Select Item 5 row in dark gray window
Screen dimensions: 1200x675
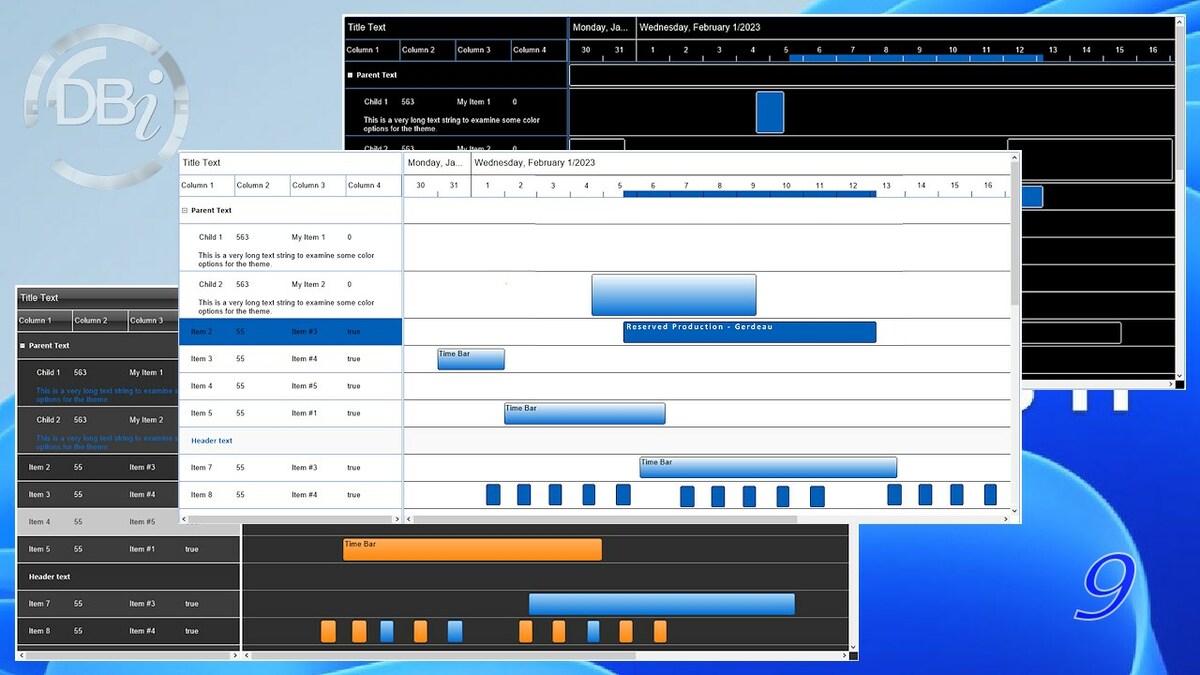pos(128,549)
